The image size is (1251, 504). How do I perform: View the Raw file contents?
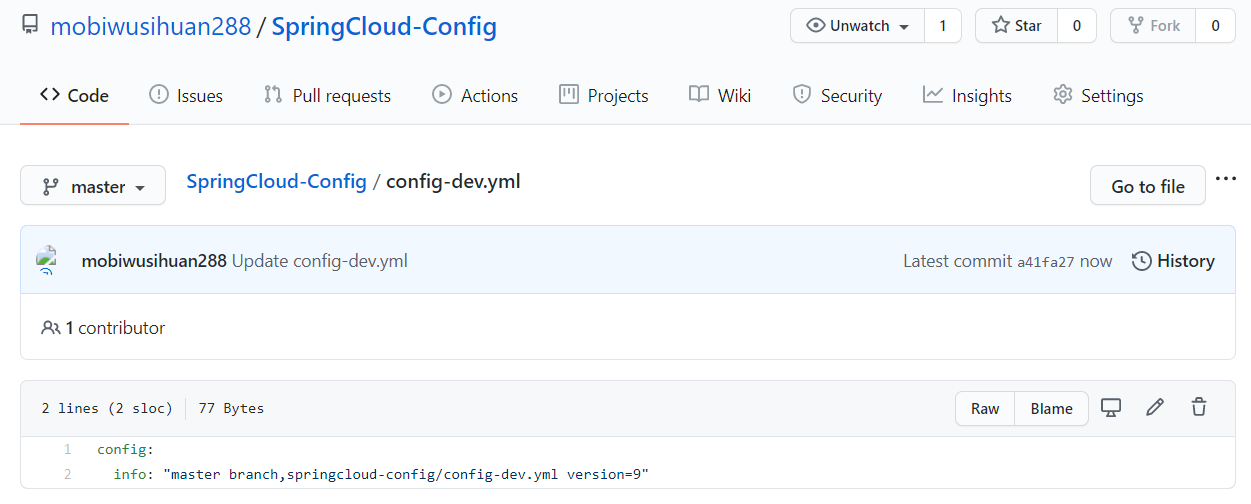tap(985, 408)
